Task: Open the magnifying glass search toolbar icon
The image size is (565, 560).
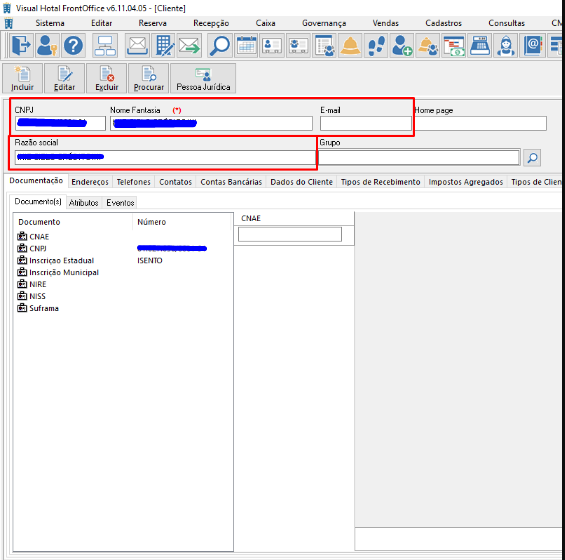Action: pyautogui.click(x=220, y=45)
